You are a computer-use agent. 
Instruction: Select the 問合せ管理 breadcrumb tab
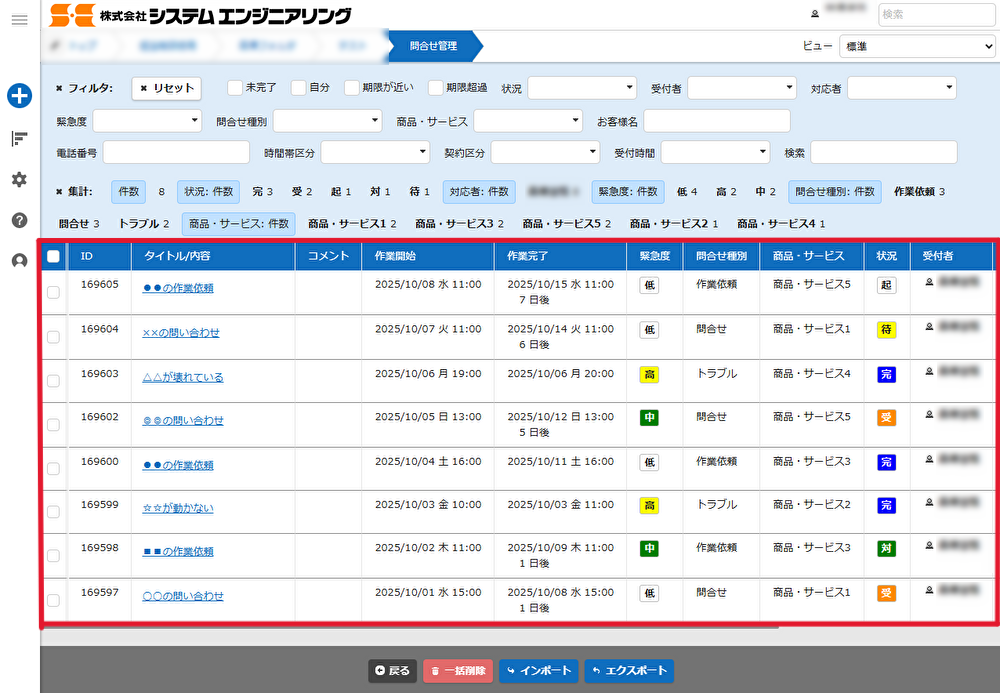point(434,46)
